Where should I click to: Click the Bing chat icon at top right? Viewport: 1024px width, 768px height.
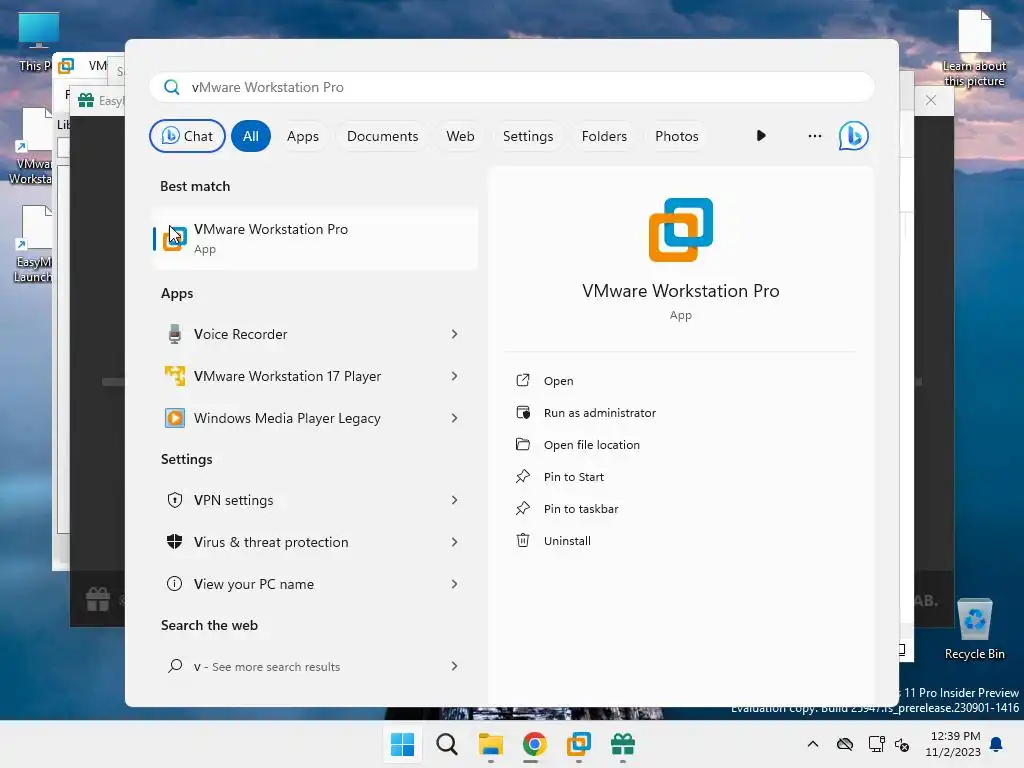point(854,136)
